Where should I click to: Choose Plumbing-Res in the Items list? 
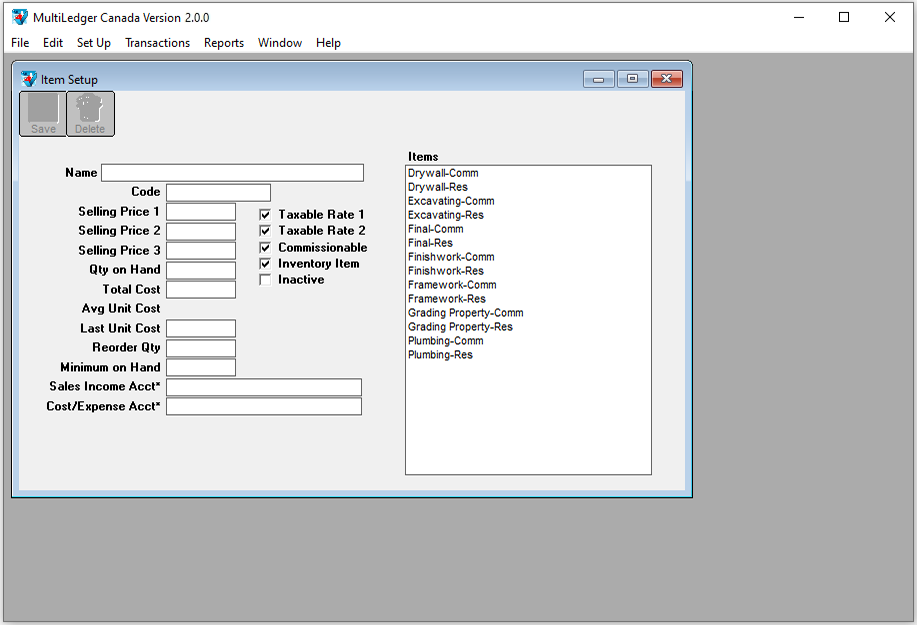click(440, 355)
